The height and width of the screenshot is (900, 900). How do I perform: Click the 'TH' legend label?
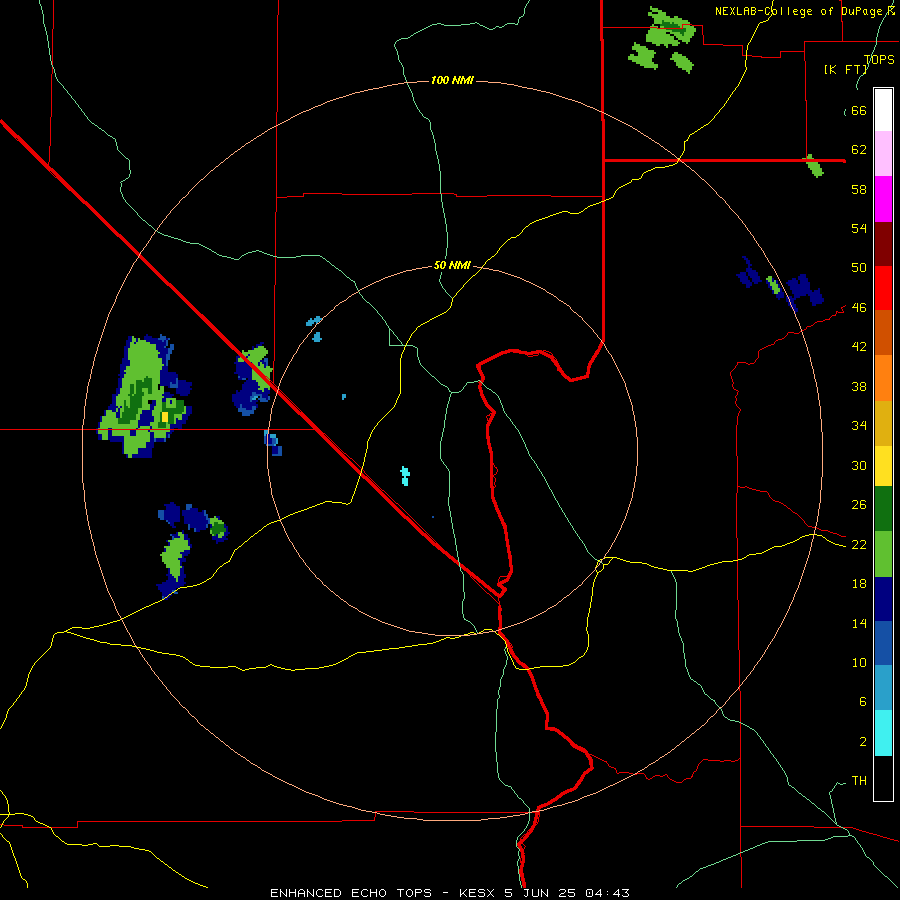[859, 781]
